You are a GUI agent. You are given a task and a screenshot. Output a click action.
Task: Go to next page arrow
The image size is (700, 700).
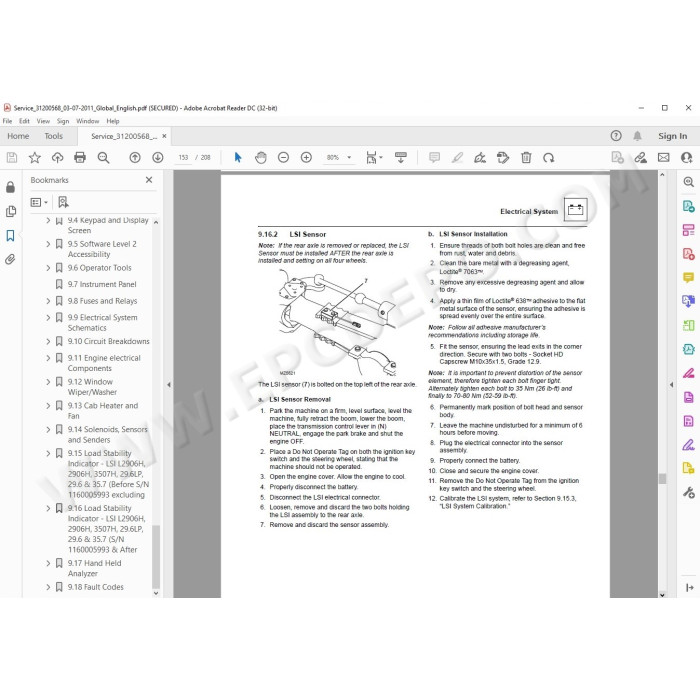pos(158,158)
